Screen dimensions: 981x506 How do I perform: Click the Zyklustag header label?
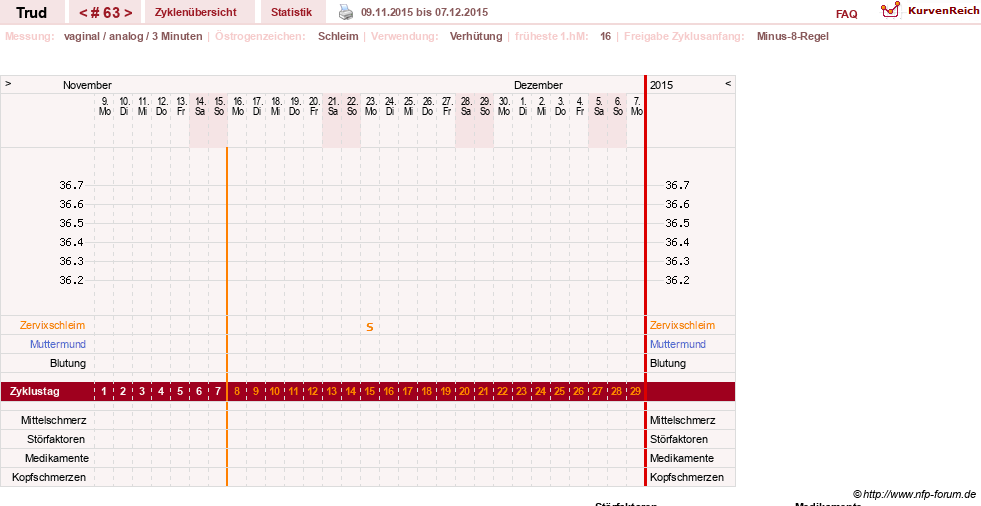point(34,392)
